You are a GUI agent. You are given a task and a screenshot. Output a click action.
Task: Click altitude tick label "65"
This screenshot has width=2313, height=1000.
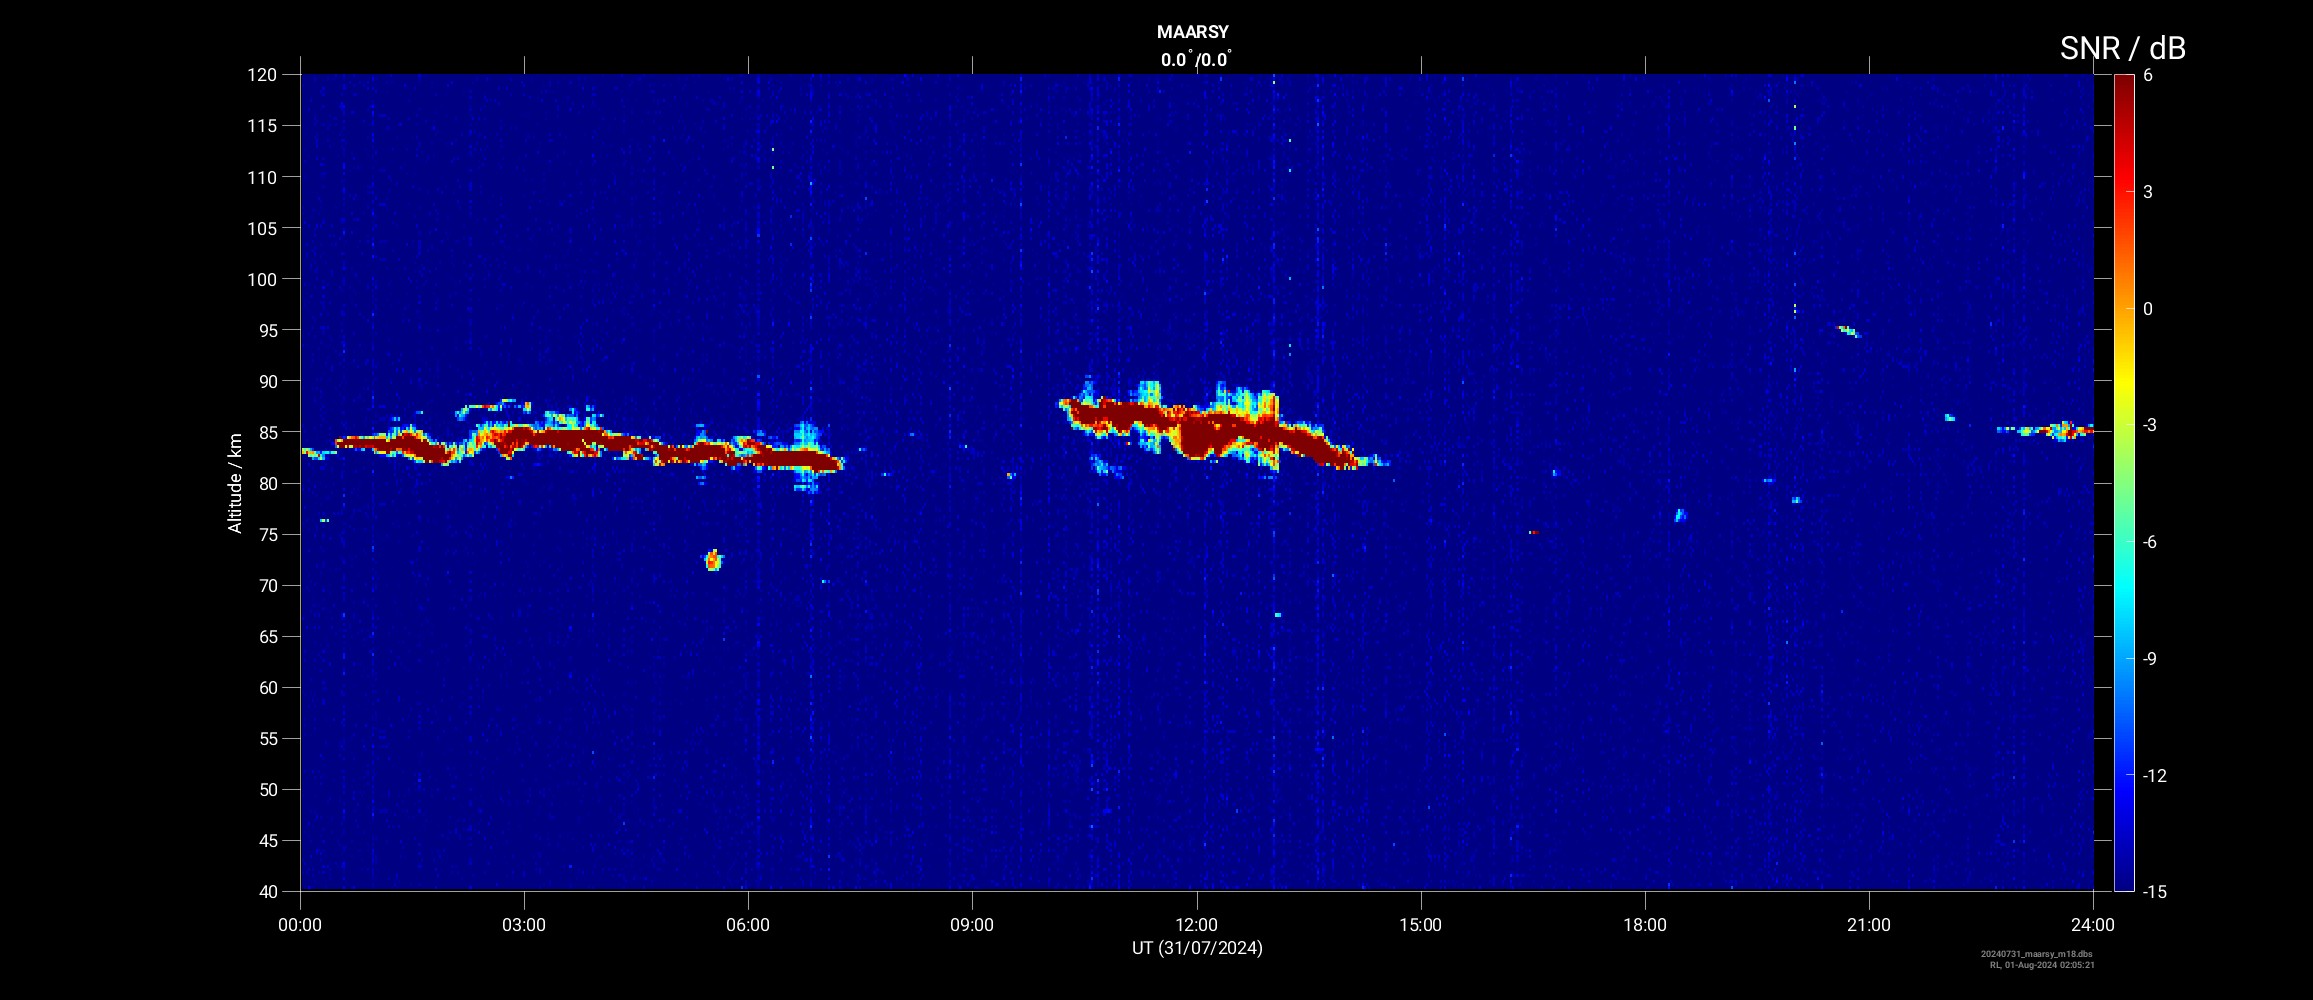(267, 636)
